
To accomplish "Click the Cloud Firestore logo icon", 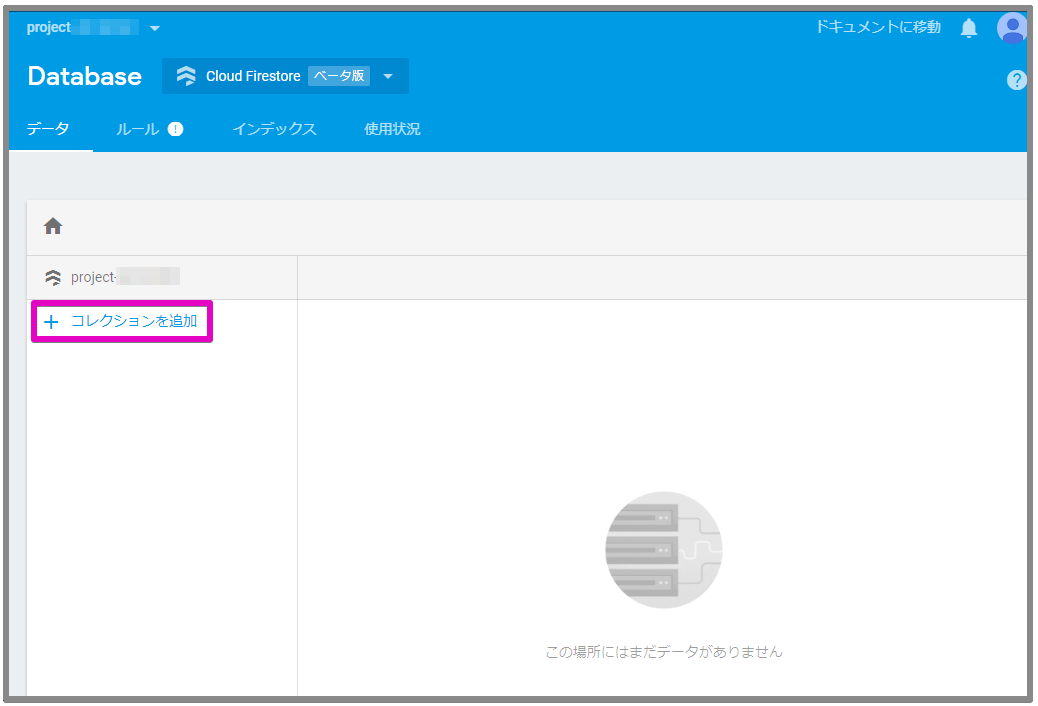I will 187,75.
